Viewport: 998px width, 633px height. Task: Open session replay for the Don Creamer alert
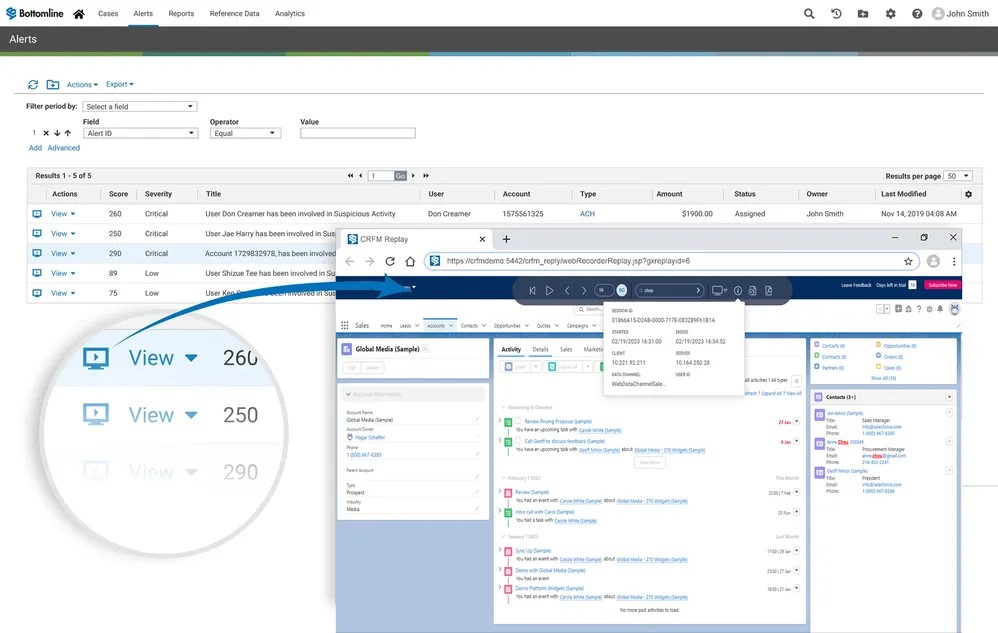click(x=37, y=214)
